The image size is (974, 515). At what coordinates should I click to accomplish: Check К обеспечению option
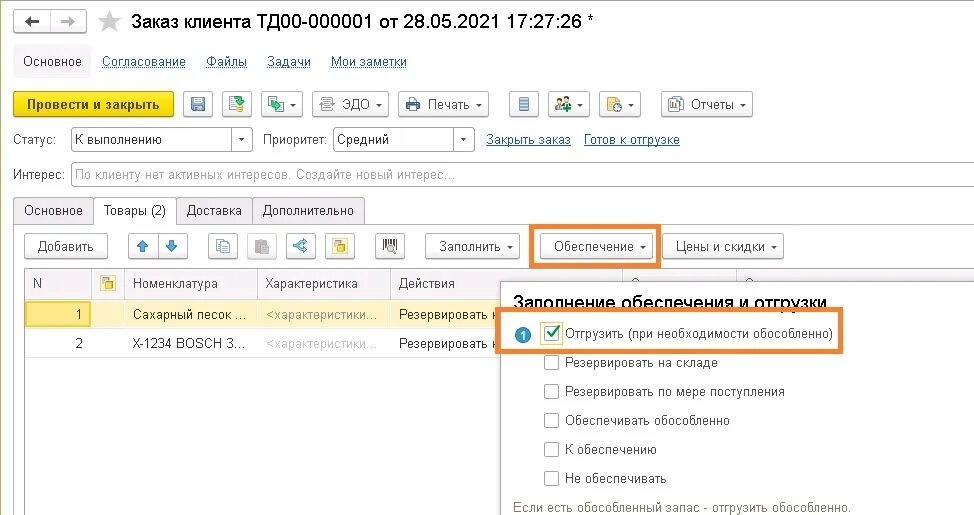click(552, 449)
